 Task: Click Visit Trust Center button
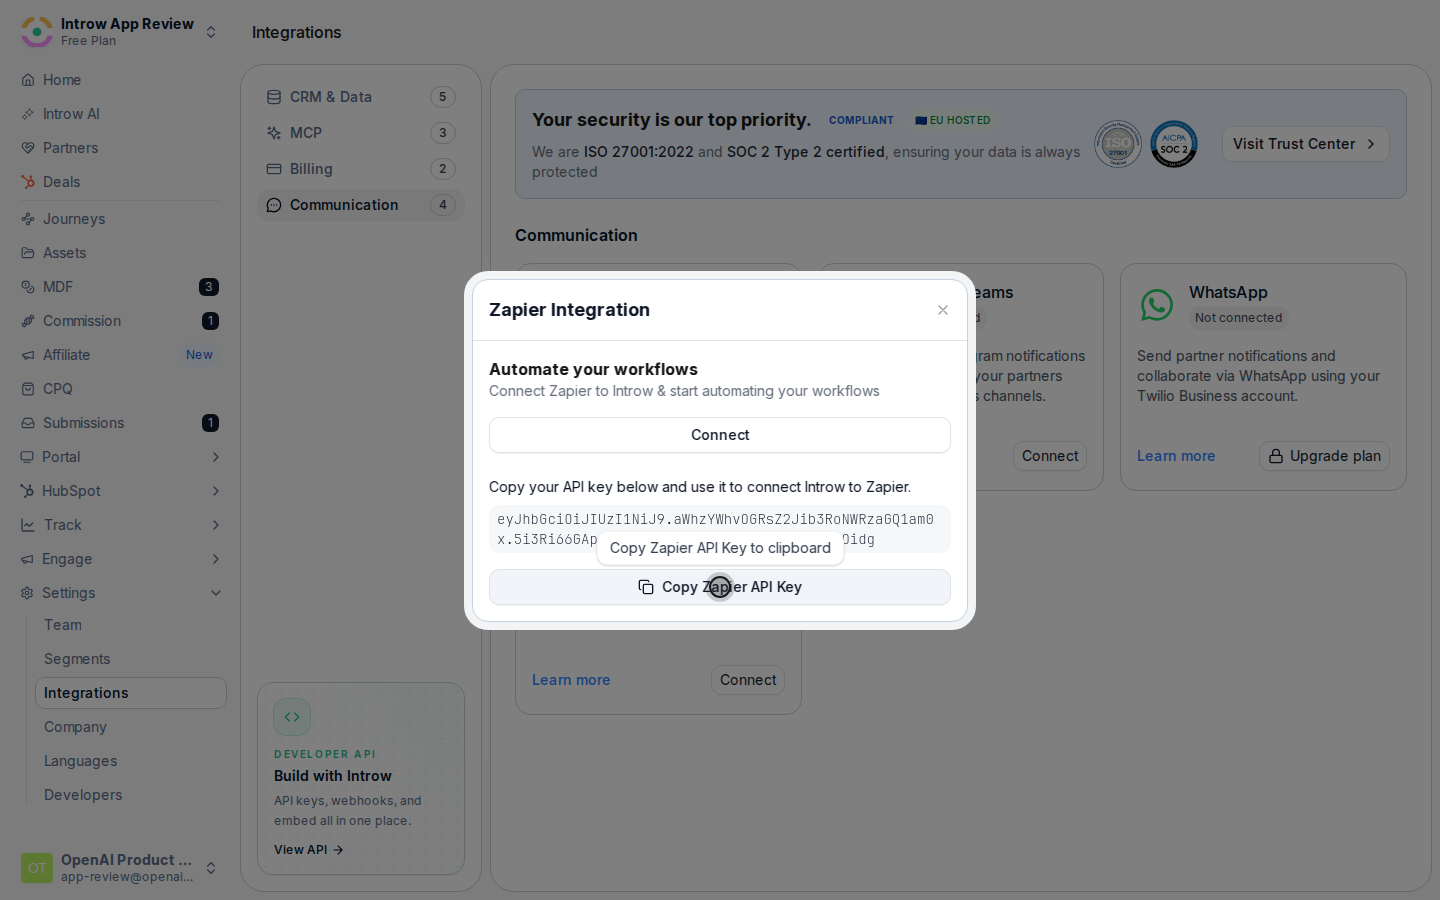[1305, 144]
